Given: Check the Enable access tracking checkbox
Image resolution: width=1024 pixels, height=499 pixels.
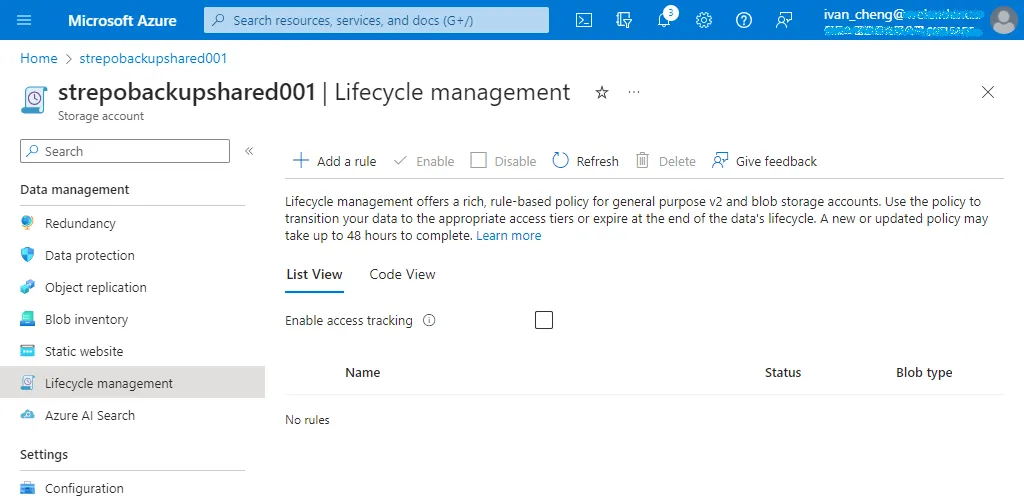Looking at the screenshot, I should pyautogui.click(x=543, y=320).
